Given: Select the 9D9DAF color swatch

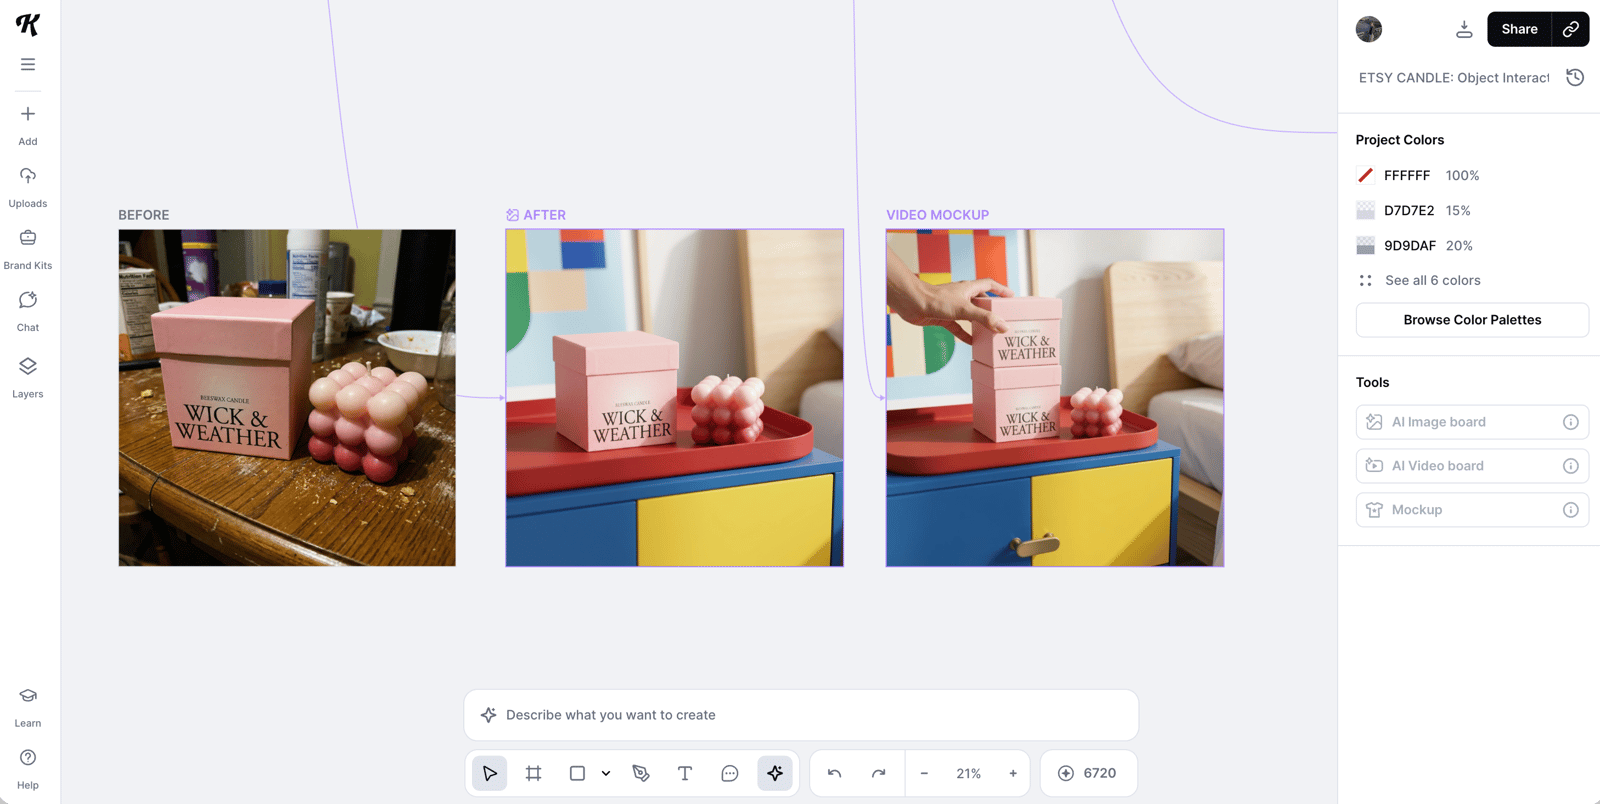Looking at the screenshot, I should (x=1365, y=246).
